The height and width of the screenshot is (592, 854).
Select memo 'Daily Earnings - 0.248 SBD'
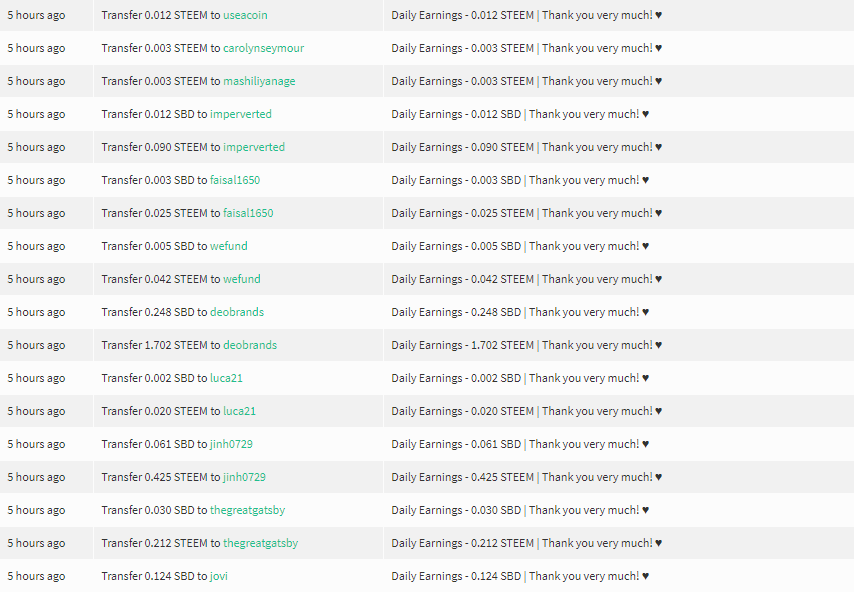pyautogui.click(x=456, y=312)
